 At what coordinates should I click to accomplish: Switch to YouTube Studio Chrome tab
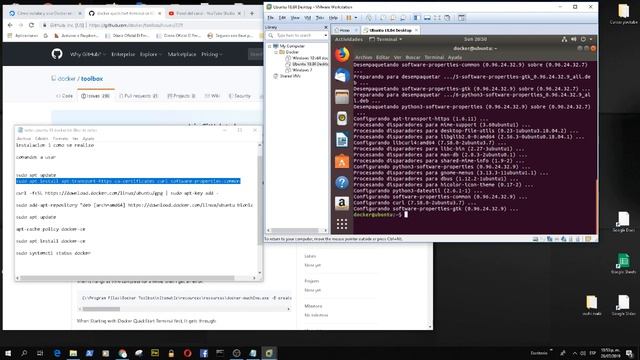point(205,13)
